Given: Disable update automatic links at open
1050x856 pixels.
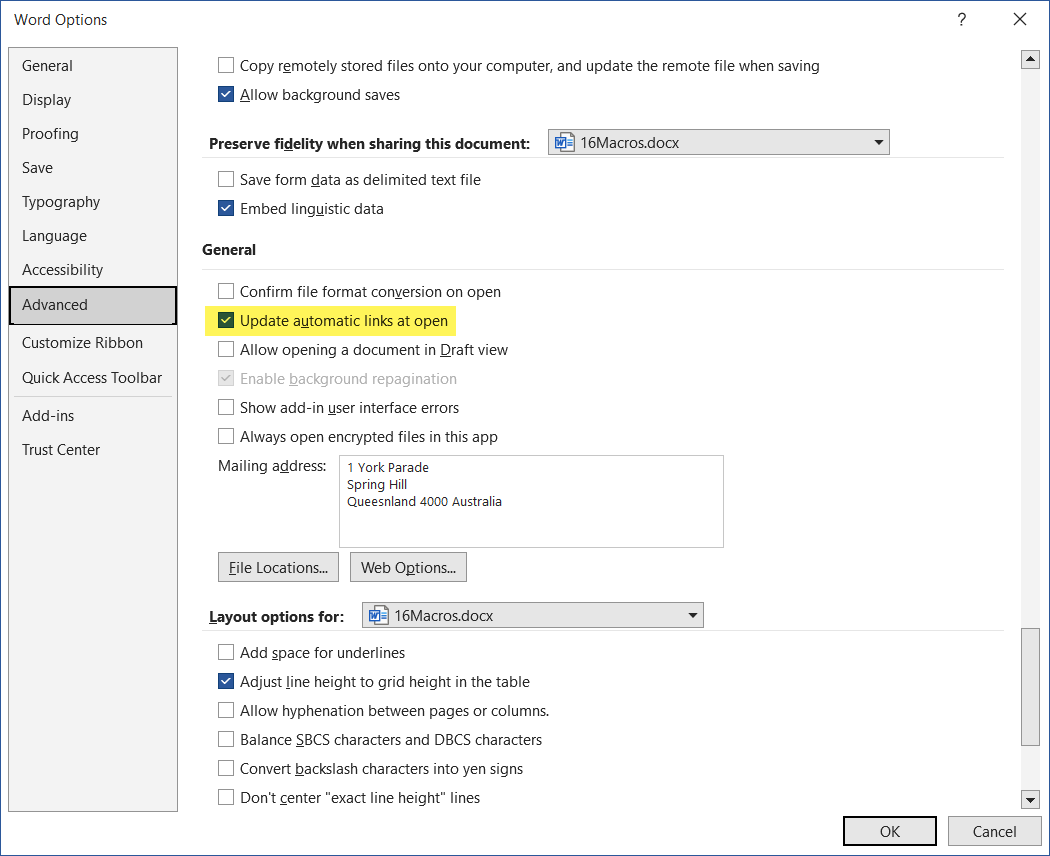Looking at the screenshot, I should tap(226, 320).
